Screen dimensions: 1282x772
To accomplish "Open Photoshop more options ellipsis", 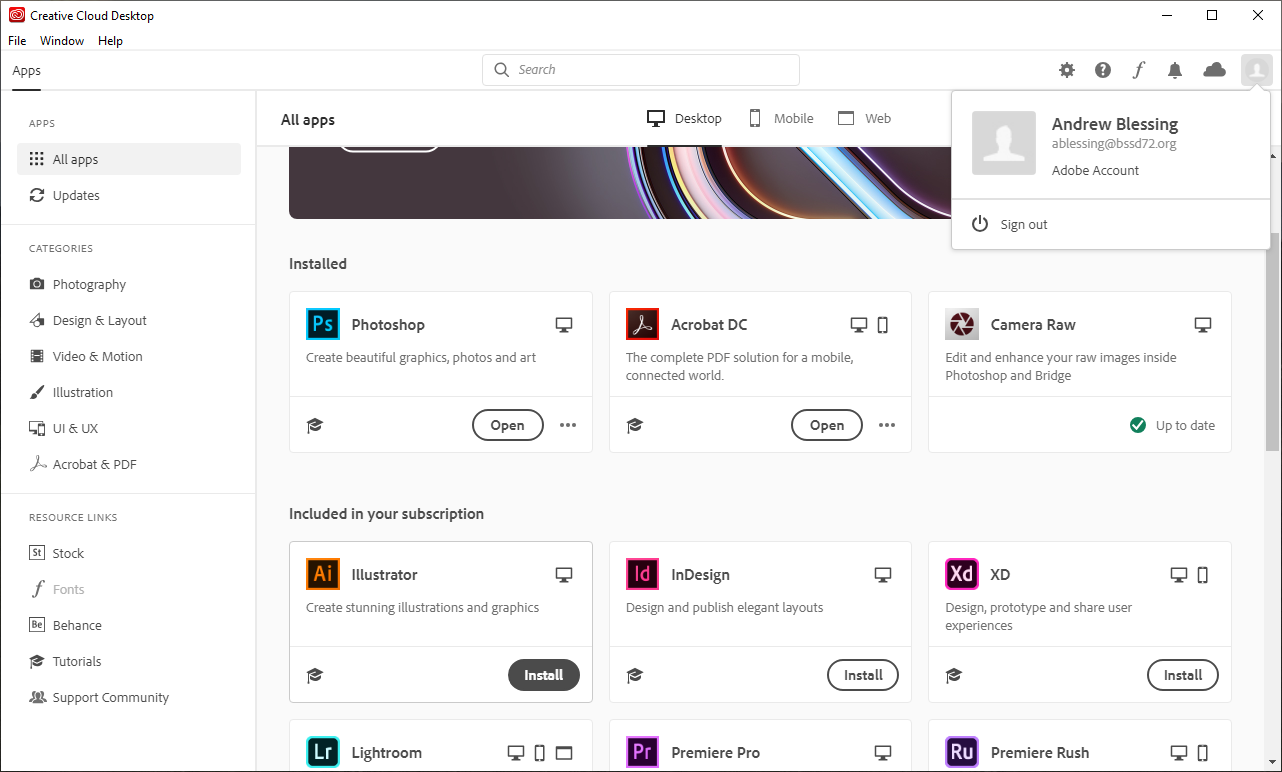I will click(x=568, y=425).
